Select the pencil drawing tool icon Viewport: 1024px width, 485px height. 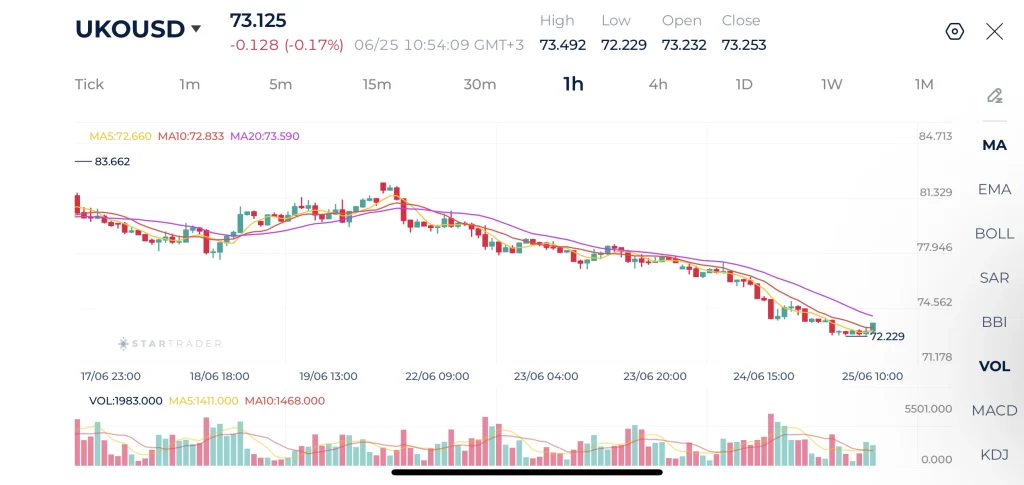[x=994, y=95]
